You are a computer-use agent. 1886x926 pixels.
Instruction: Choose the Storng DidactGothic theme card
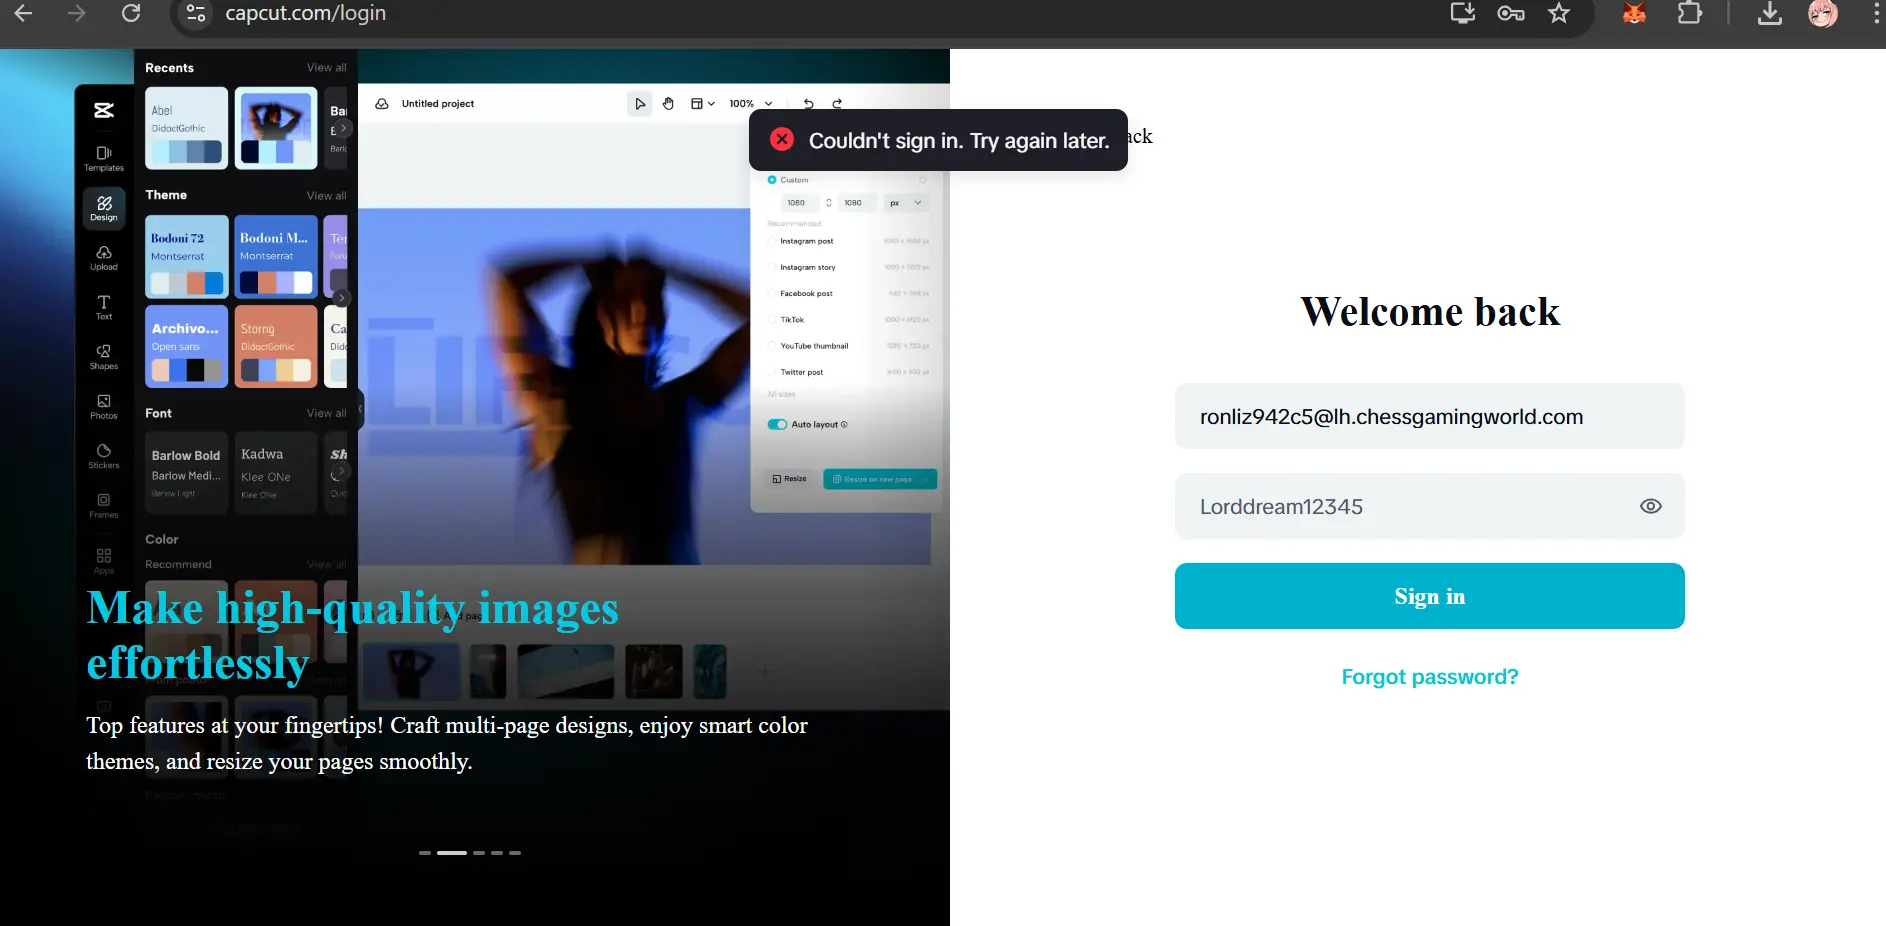click(276, 346)
